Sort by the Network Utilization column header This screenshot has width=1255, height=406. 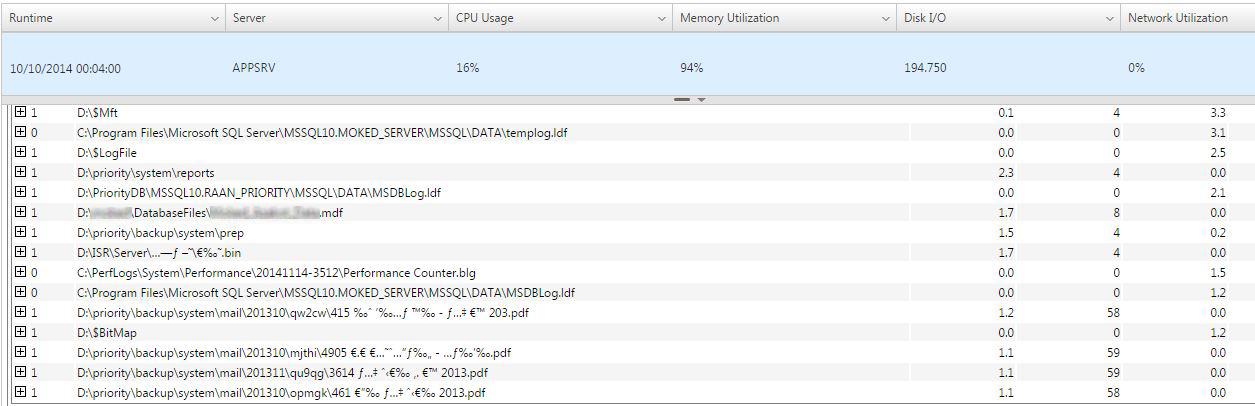[1178, 18]
